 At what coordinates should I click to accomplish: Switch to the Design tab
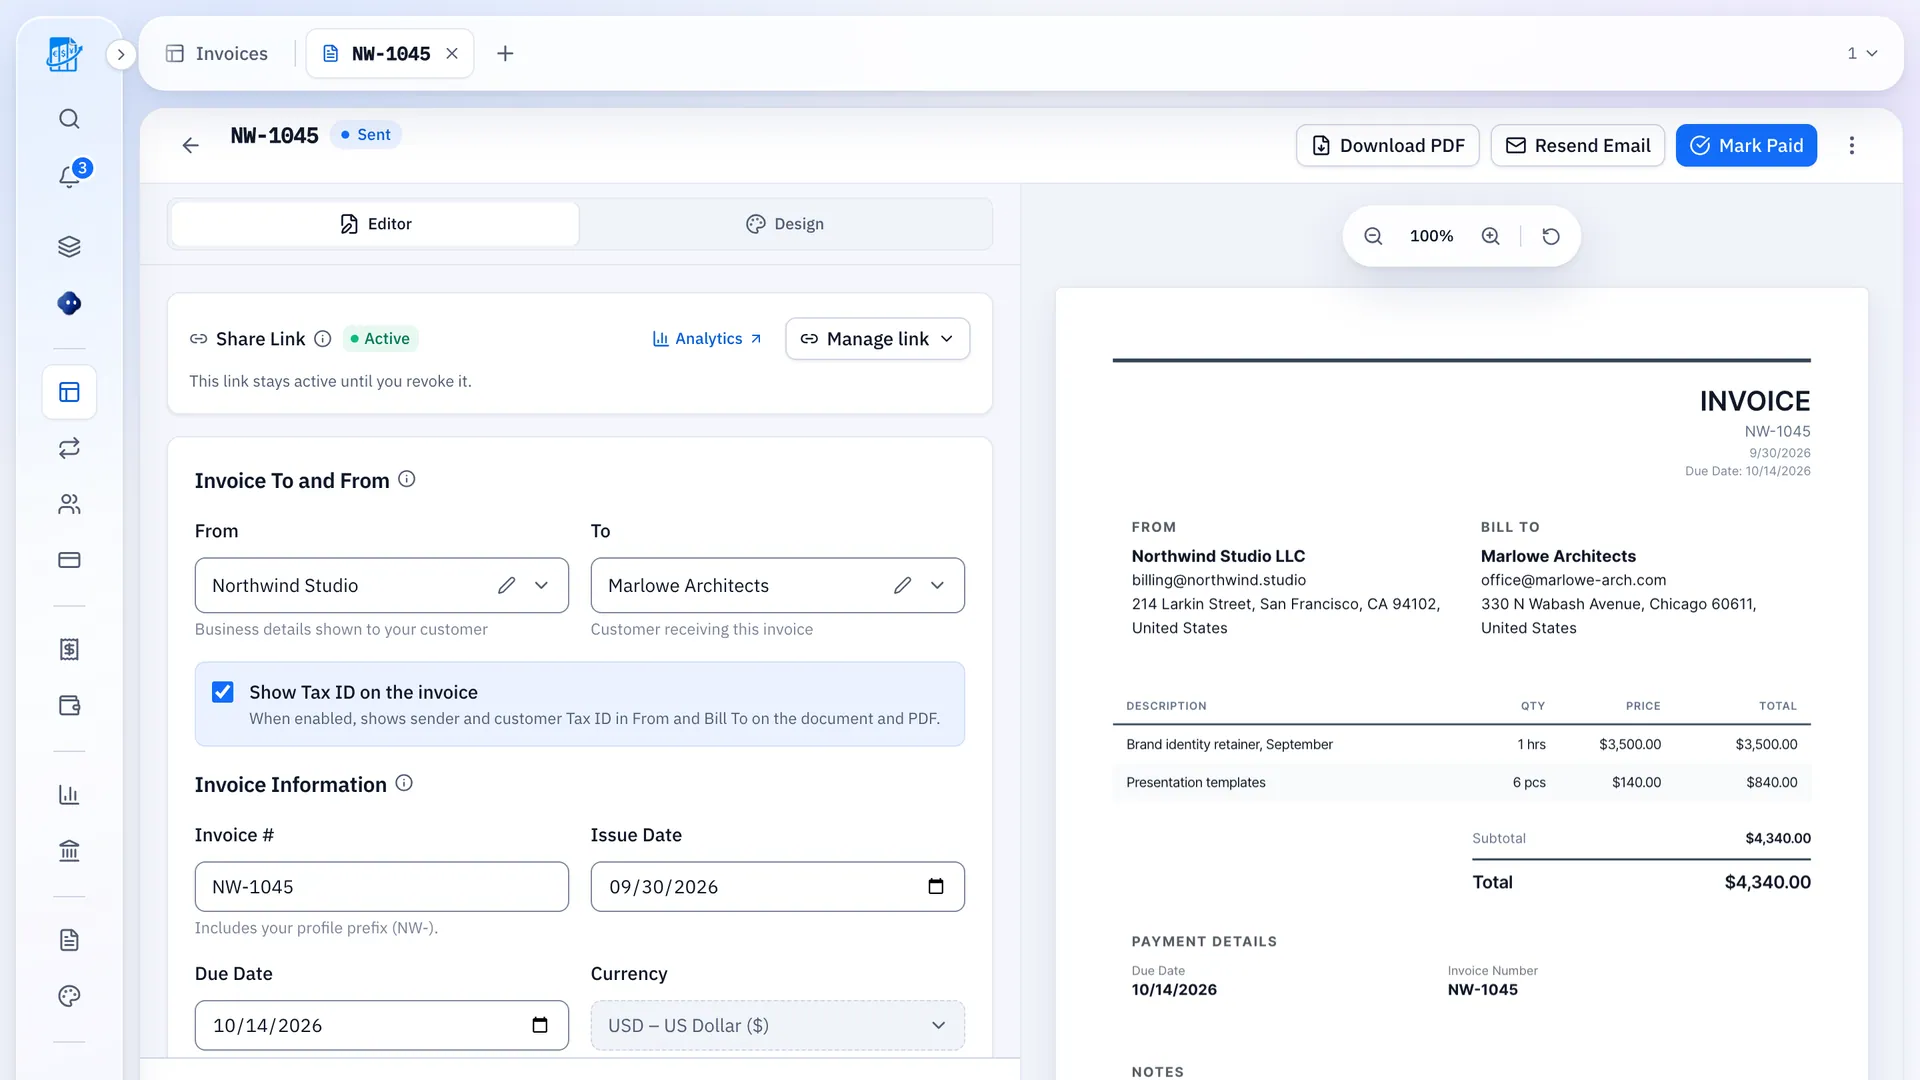[x=785, y=224]
